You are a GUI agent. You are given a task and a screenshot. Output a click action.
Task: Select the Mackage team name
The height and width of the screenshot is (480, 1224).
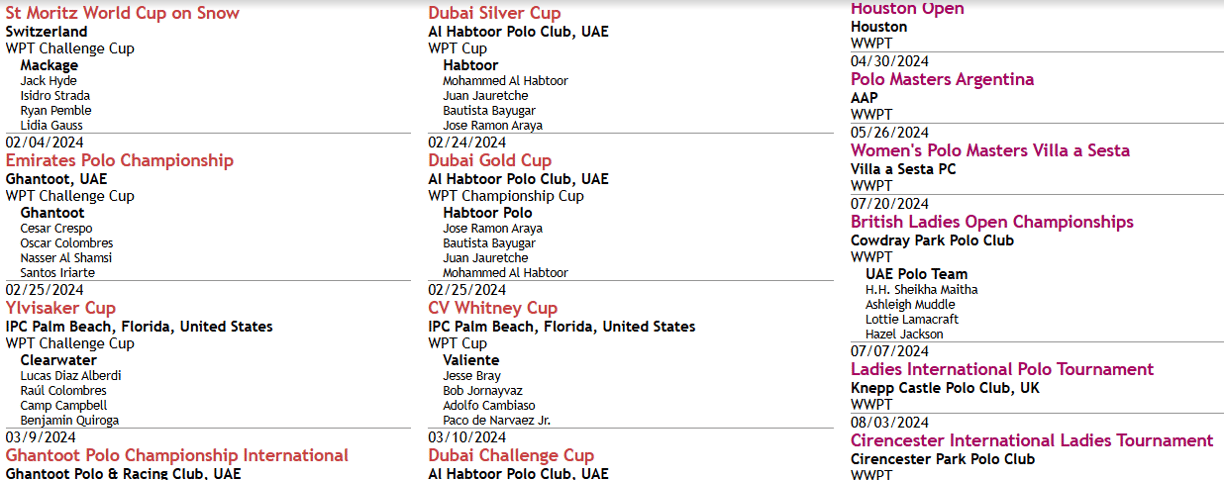tap(49, 65)
